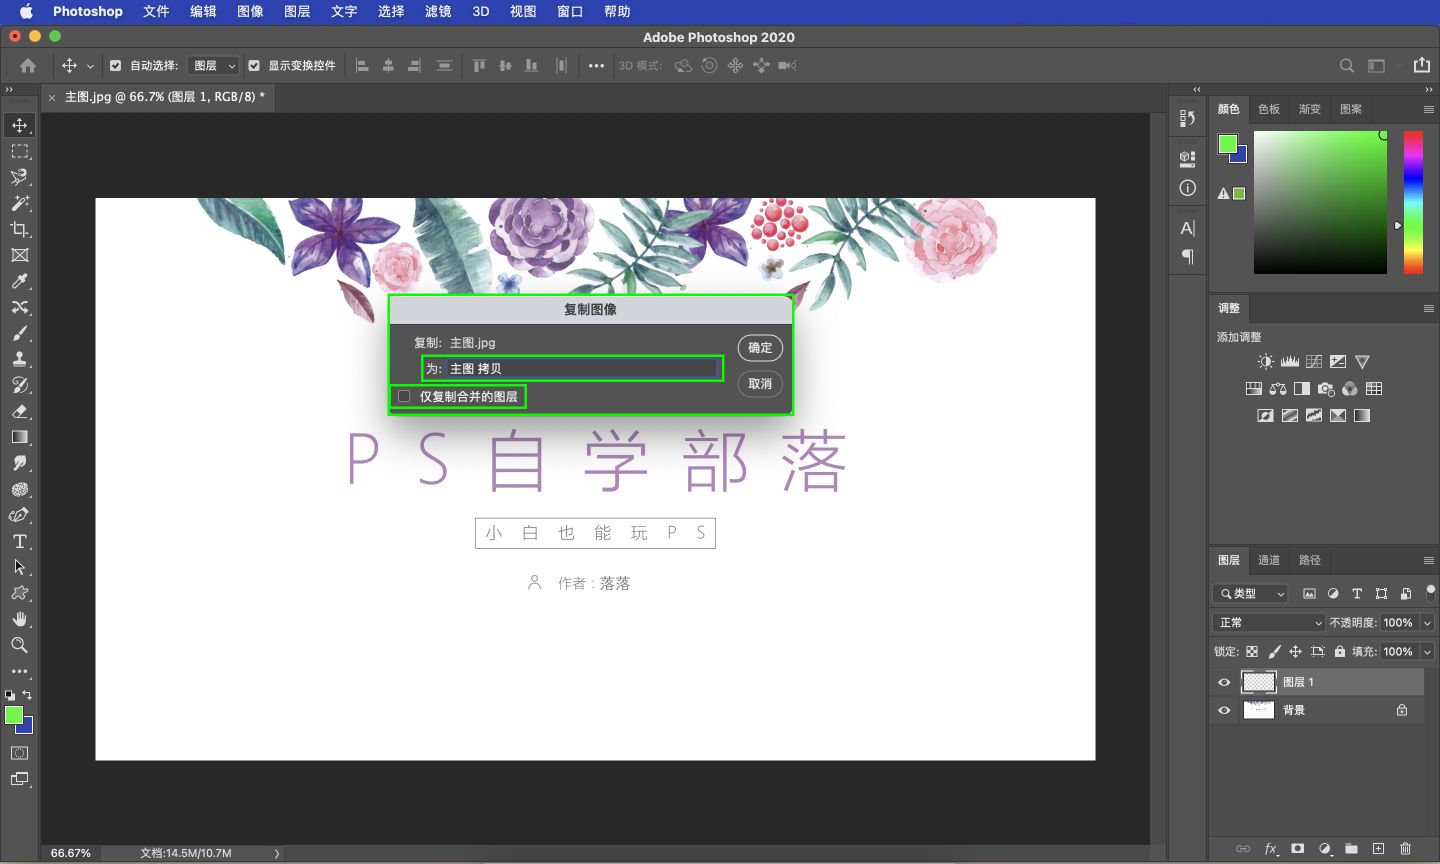Viewport: 1440px width, 864px height.
Task: Check the 仅复制合并的图层 checkbox
Action: tap(403, 396)
